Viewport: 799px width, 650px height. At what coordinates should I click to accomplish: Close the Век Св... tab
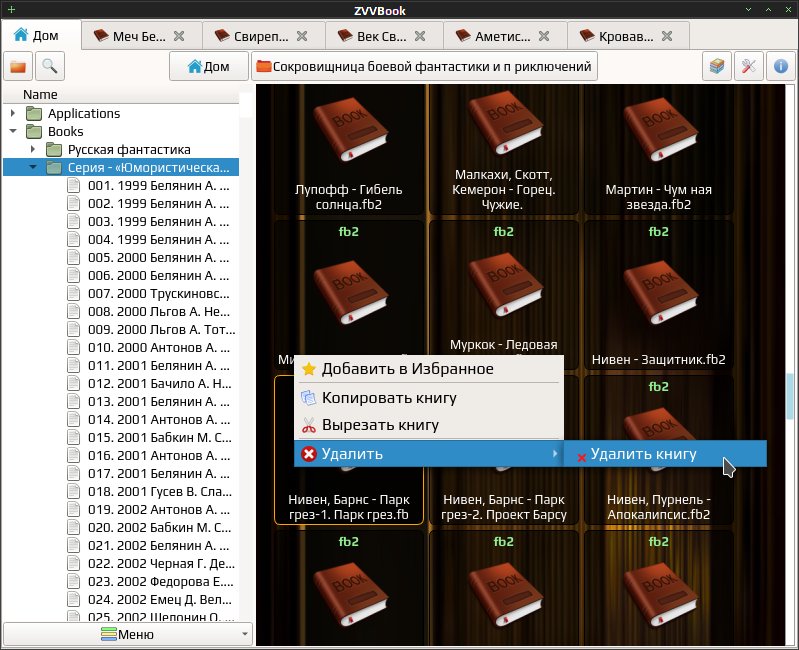pos(420,36)
